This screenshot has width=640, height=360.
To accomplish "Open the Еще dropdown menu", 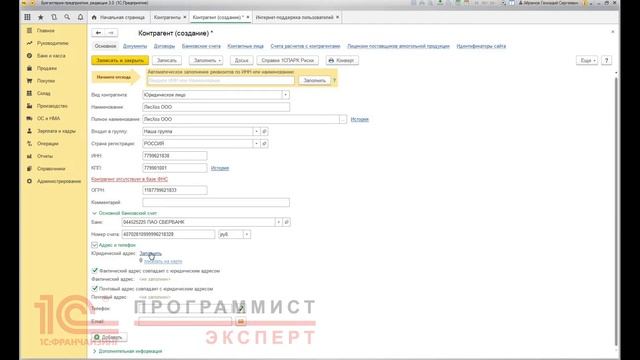I will click(587, 60).
